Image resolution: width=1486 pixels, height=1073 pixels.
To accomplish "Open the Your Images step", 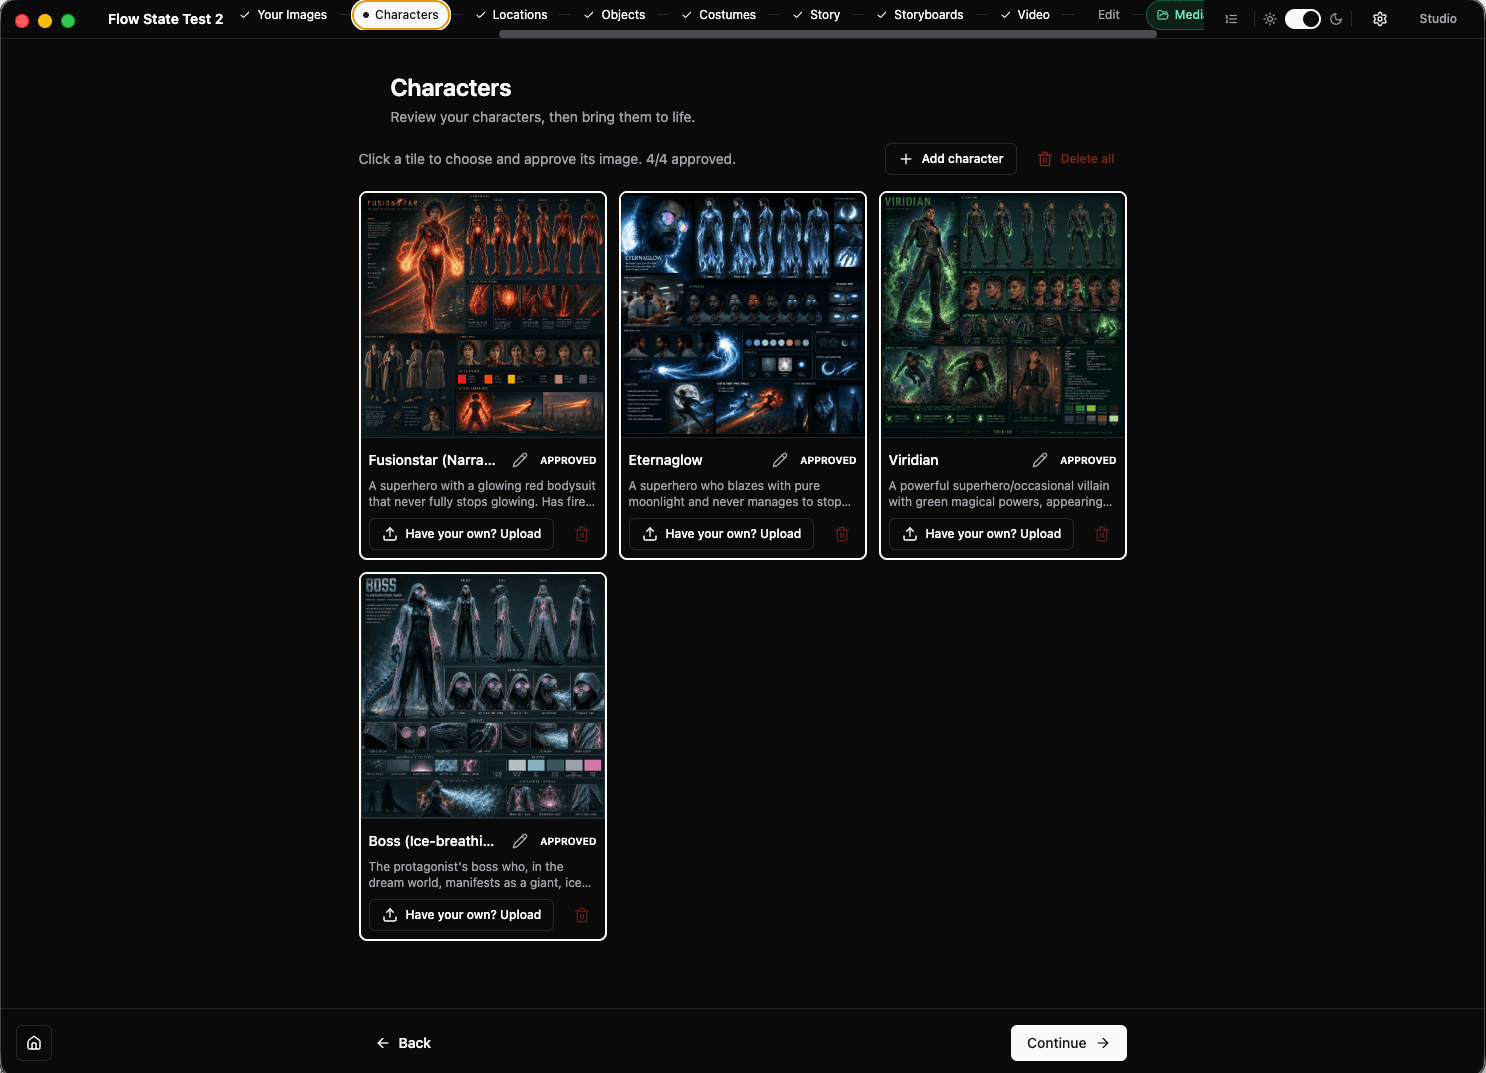I will [284, 15].
